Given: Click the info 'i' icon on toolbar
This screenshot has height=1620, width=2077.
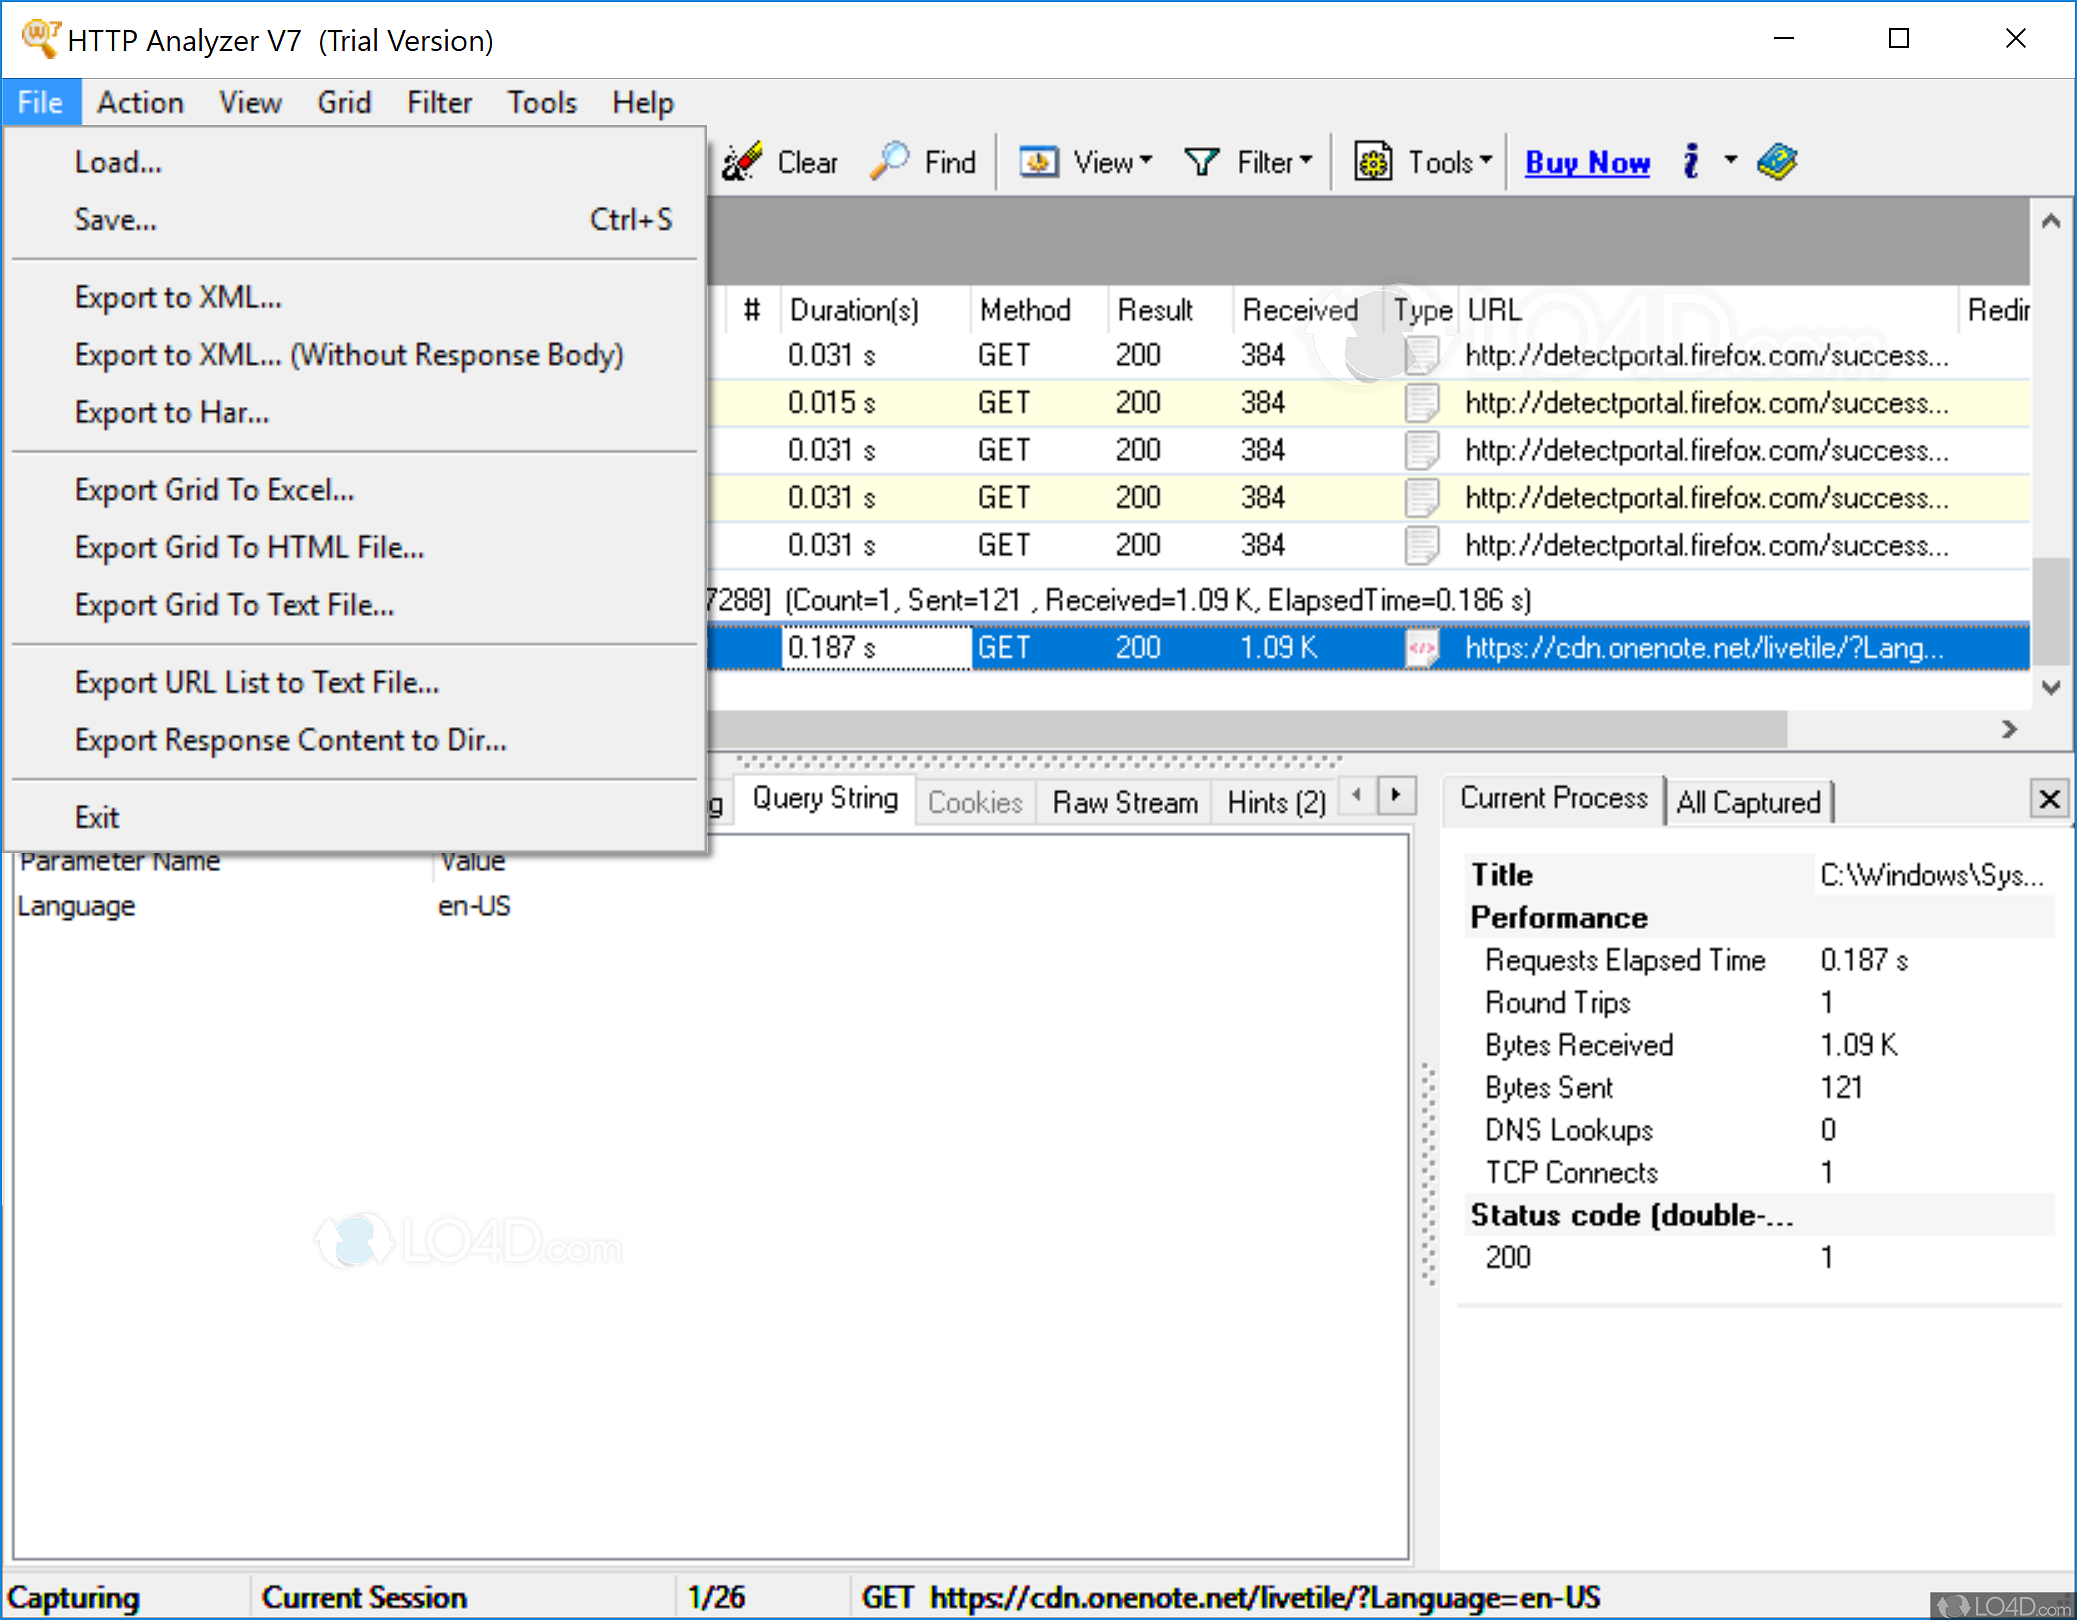Looking at the screenshot, I should pyautogui.click(x=1692, y=161).
